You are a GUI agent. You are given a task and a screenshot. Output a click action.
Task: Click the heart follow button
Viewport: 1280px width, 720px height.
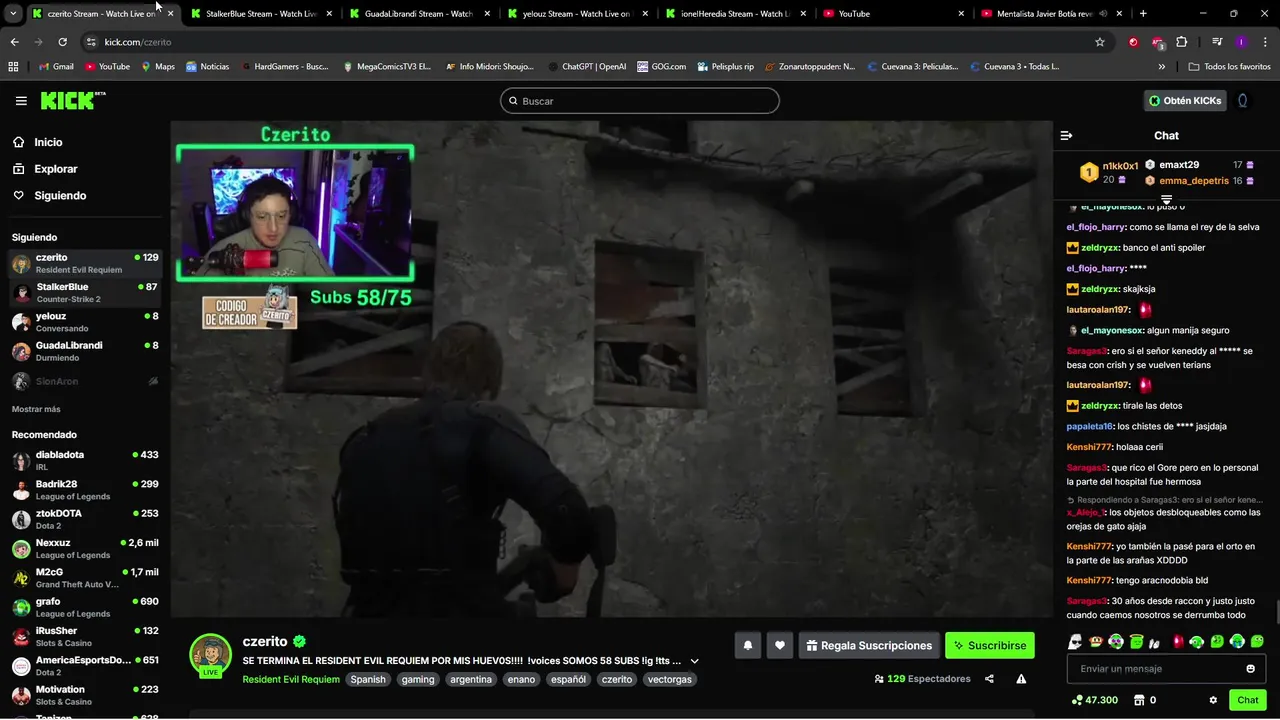pyautogui.click(x=780, y=646)
